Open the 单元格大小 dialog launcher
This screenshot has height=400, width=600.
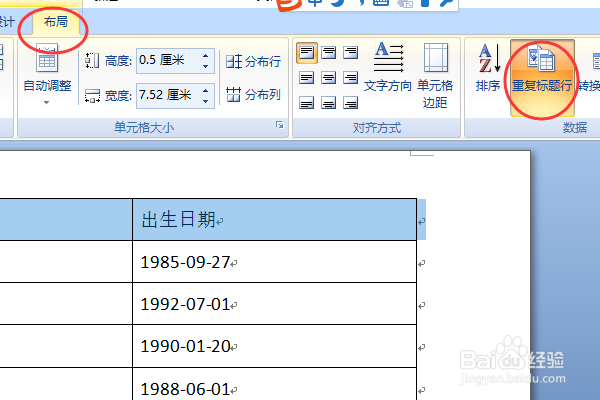tap(280, 125)
